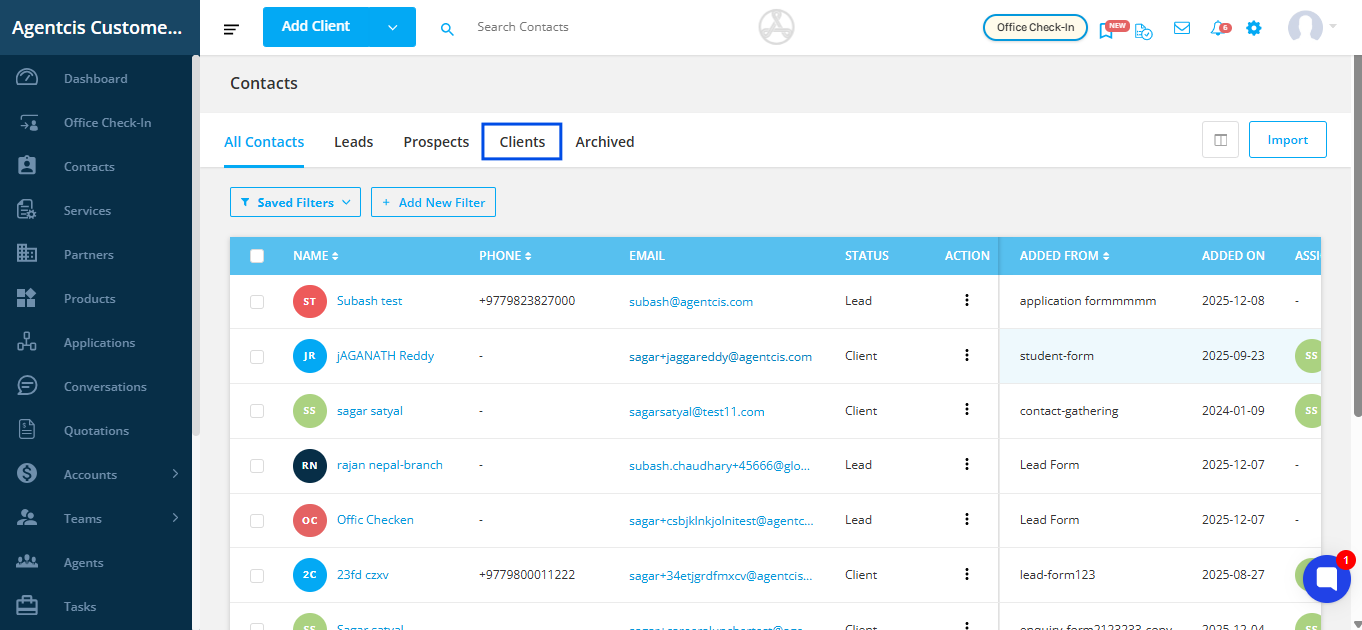Open the task checklist icon in header
1362x630 pixels.
click(1143, 30)
